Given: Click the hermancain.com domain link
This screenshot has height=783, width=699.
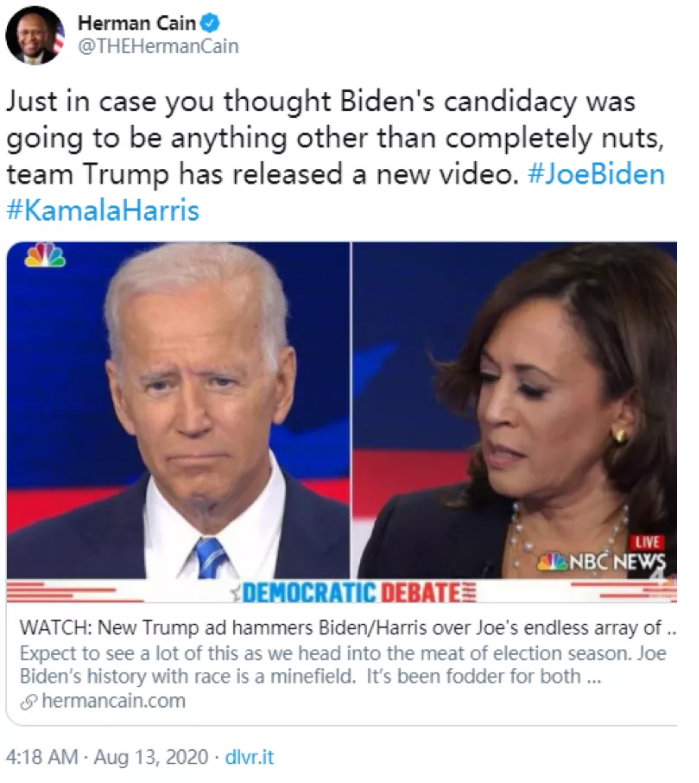Looking at the screenshot, I should [114, 701].
